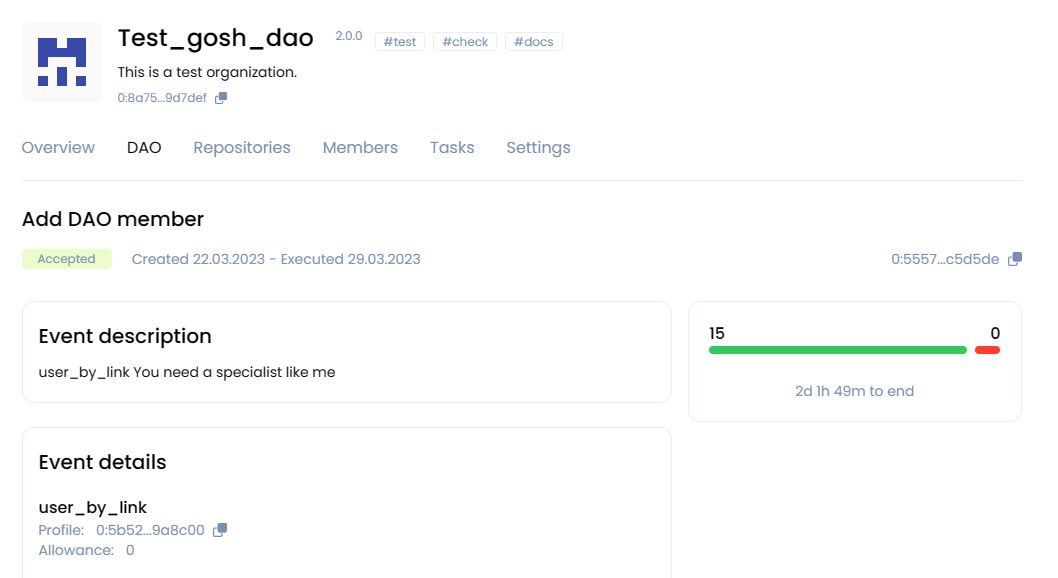
Task: Click the 0:5557...c5d5de event address text
Action: (x=945, y=259)
